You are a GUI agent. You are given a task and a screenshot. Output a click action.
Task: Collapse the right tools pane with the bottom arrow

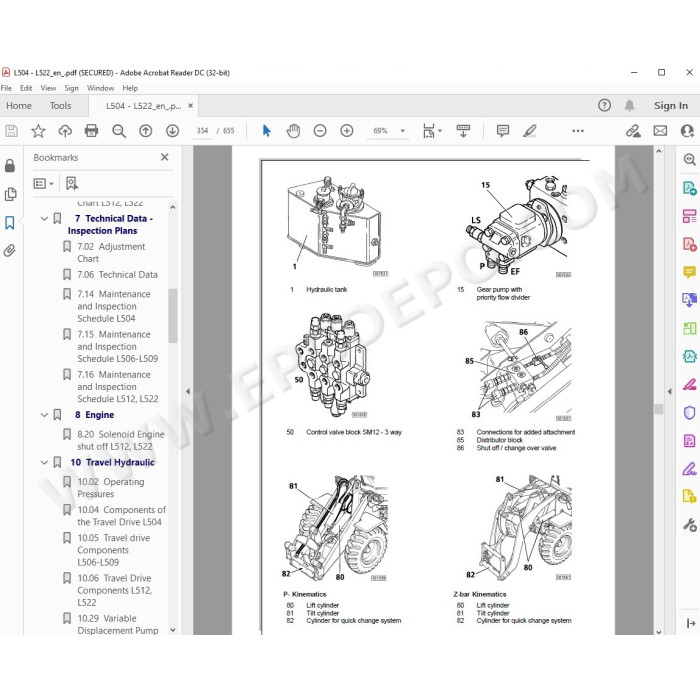click(x=690, y=623)
